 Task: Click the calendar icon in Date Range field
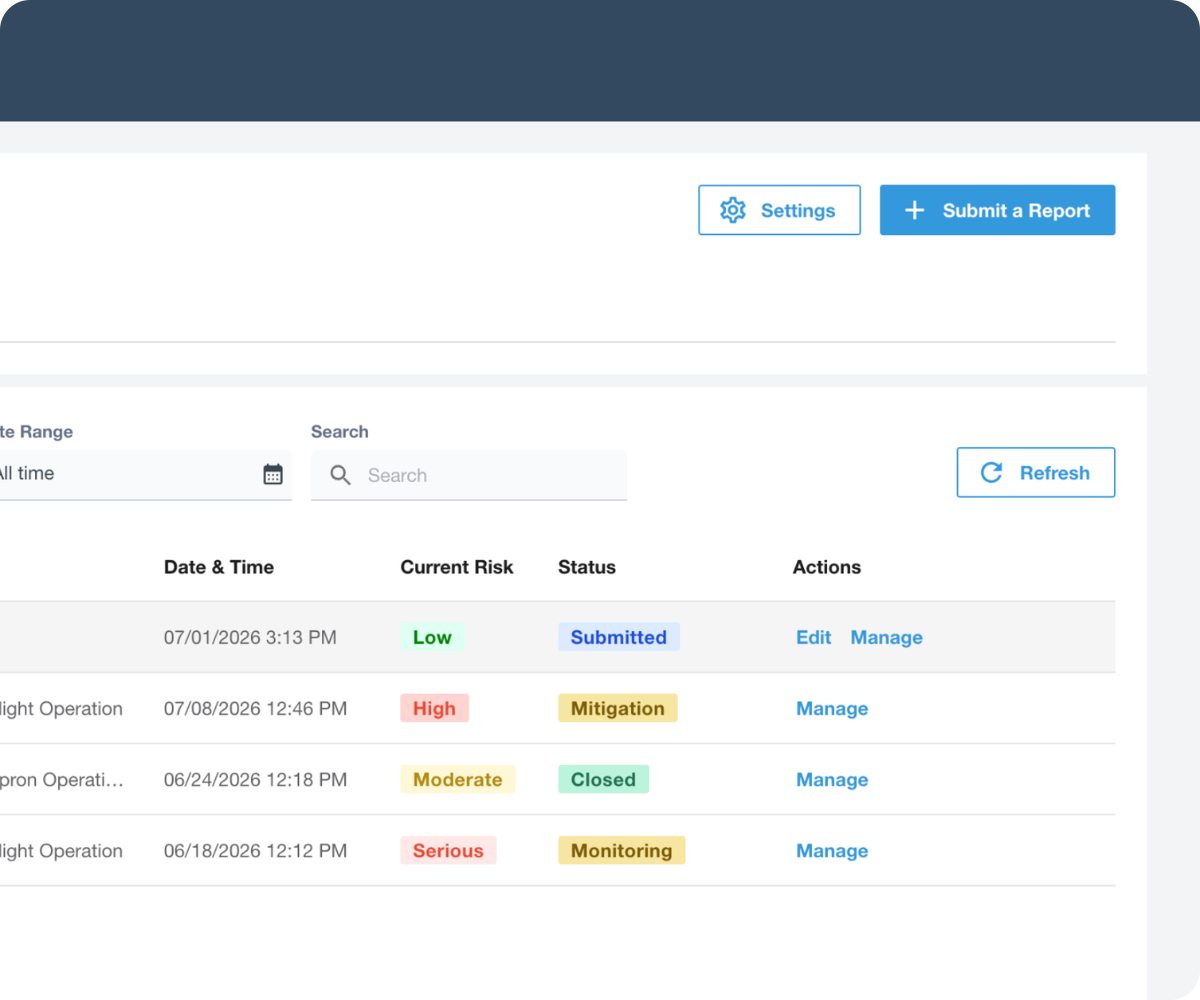click(x=273, y=474)
